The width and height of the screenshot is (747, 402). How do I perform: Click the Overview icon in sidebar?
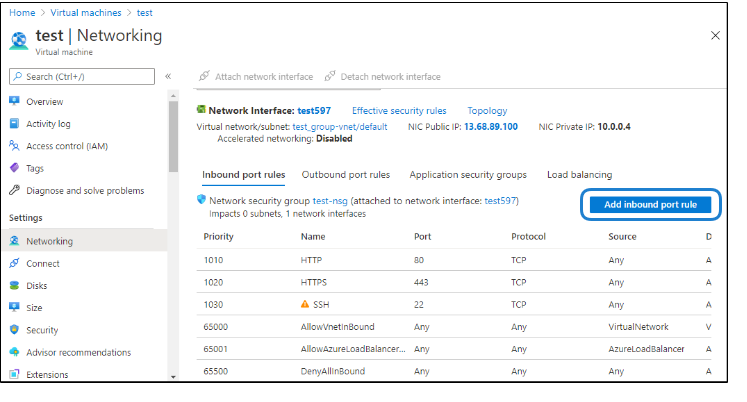pos(14,102)
